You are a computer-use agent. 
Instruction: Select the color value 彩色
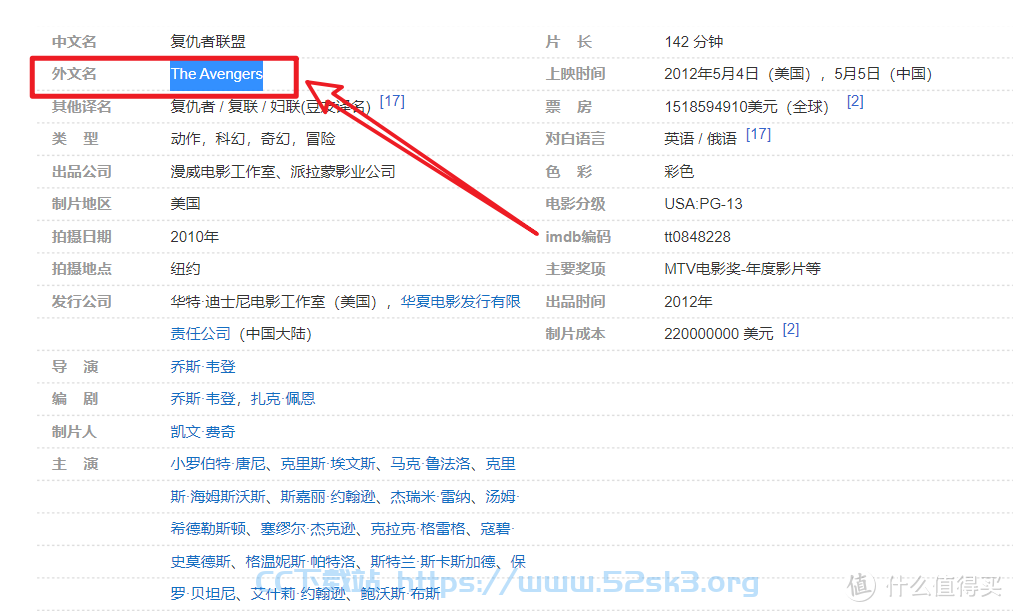(680, 172)
